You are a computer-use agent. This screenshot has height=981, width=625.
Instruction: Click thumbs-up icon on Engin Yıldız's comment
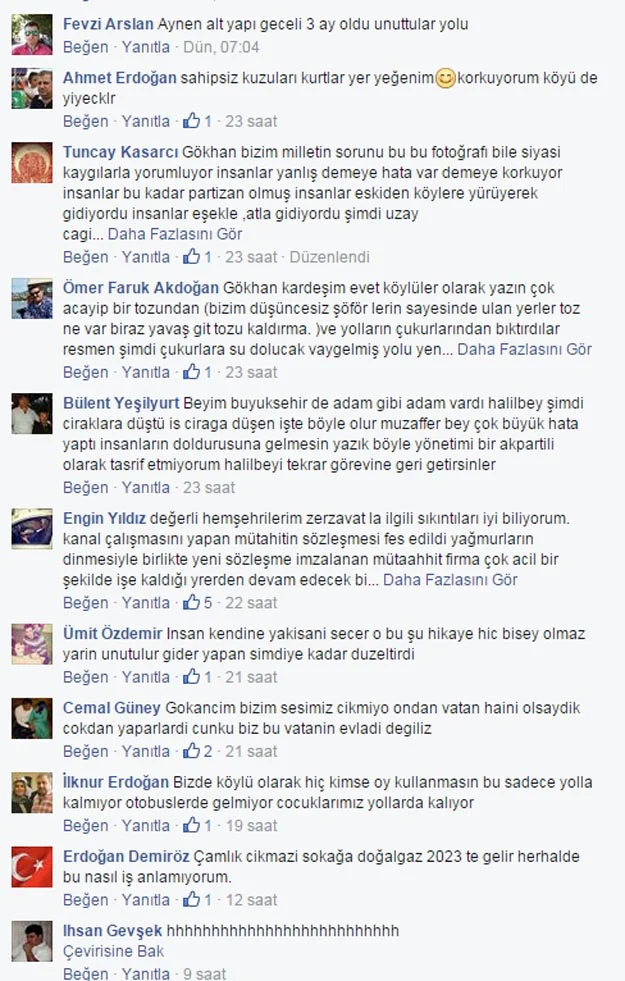(x=191, y=602)
